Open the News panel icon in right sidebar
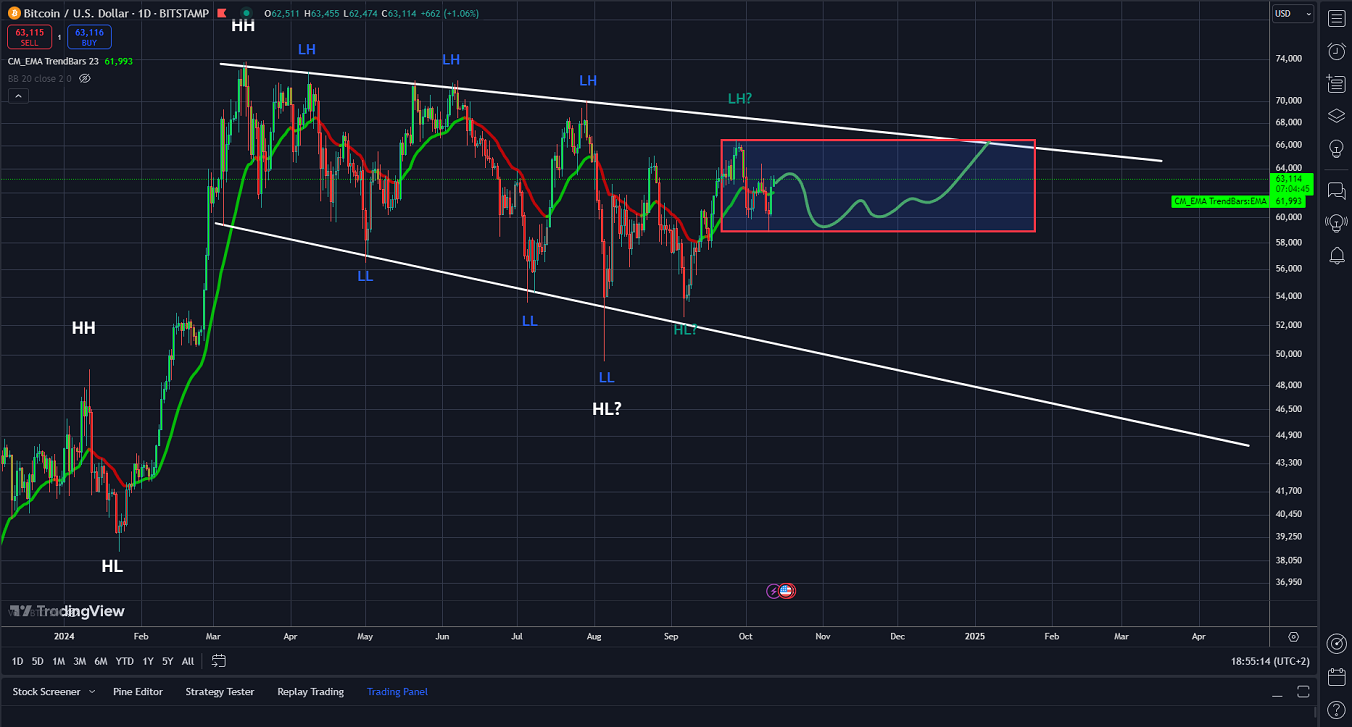The image size is (1352, 727). pyautogui.click(x=1336, y=83)
